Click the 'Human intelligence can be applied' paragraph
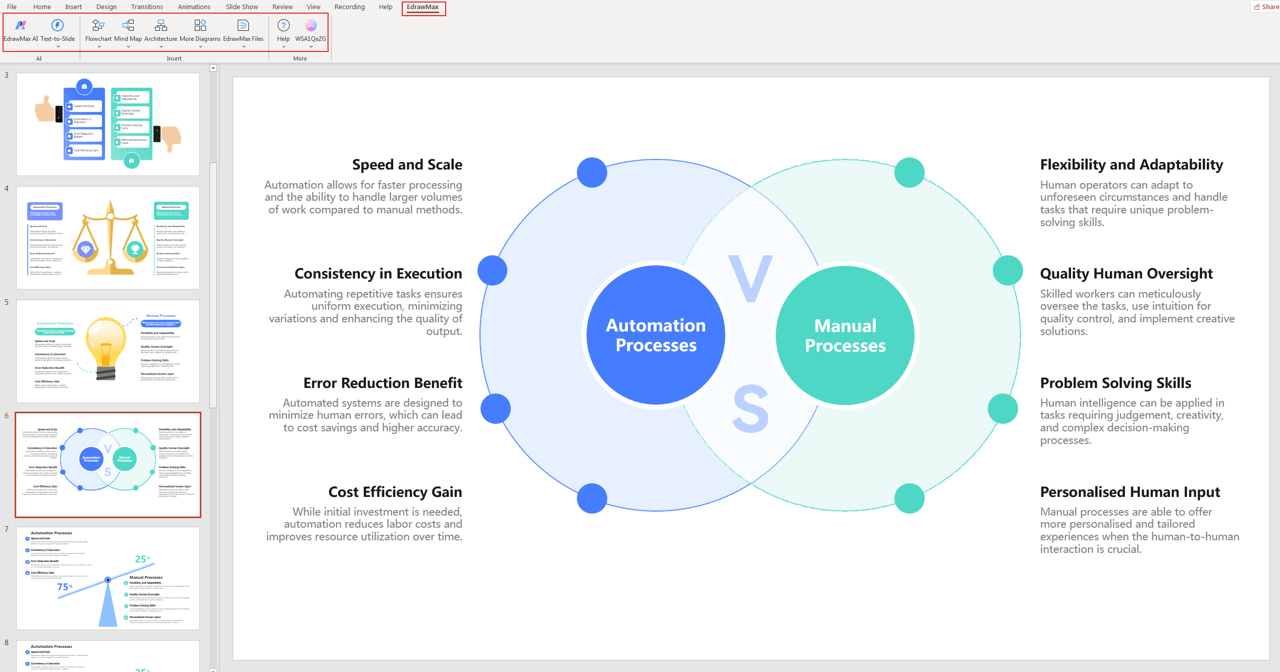The width and height of the screenshot is (1280, 672). tap(1132, 421)
